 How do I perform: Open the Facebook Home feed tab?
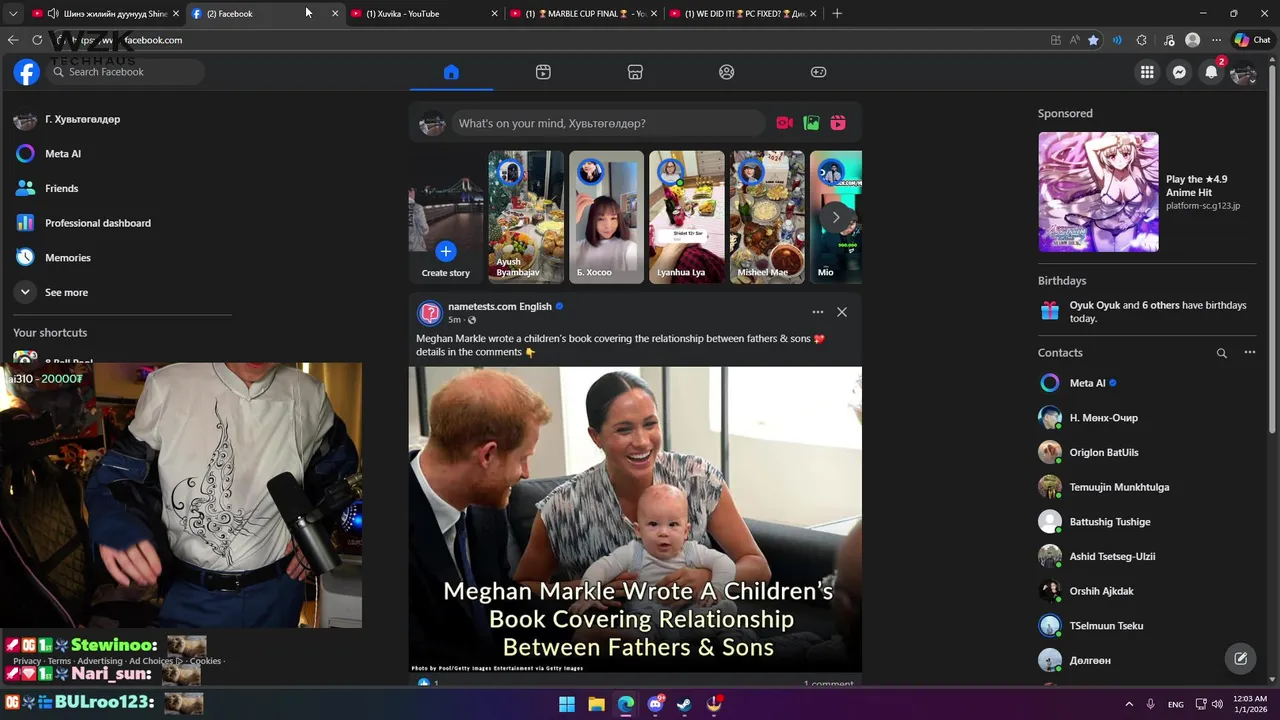(x=451, y=72)
